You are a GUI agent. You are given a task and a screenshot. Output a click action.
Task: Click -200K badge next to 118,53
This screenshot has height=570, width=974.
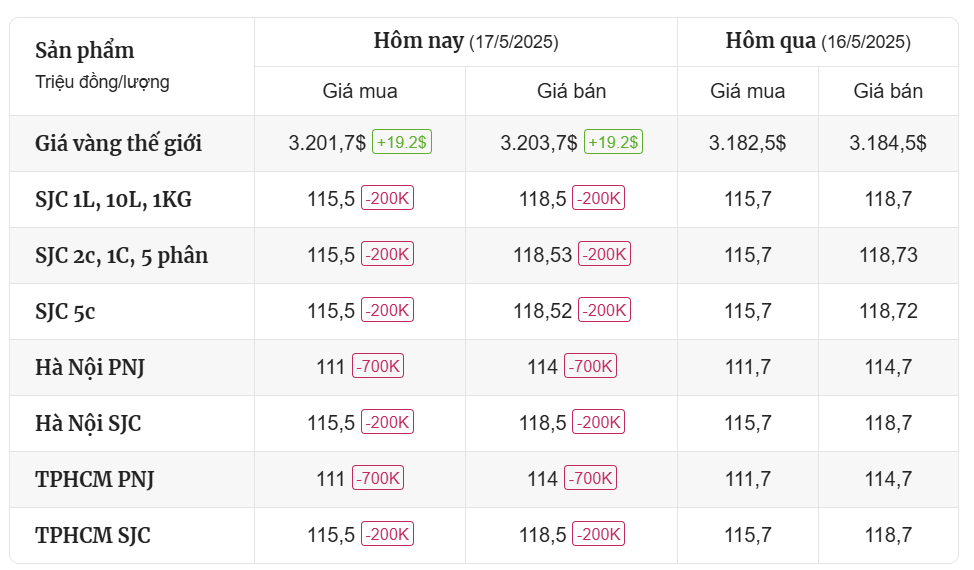(x=604, y=254)
